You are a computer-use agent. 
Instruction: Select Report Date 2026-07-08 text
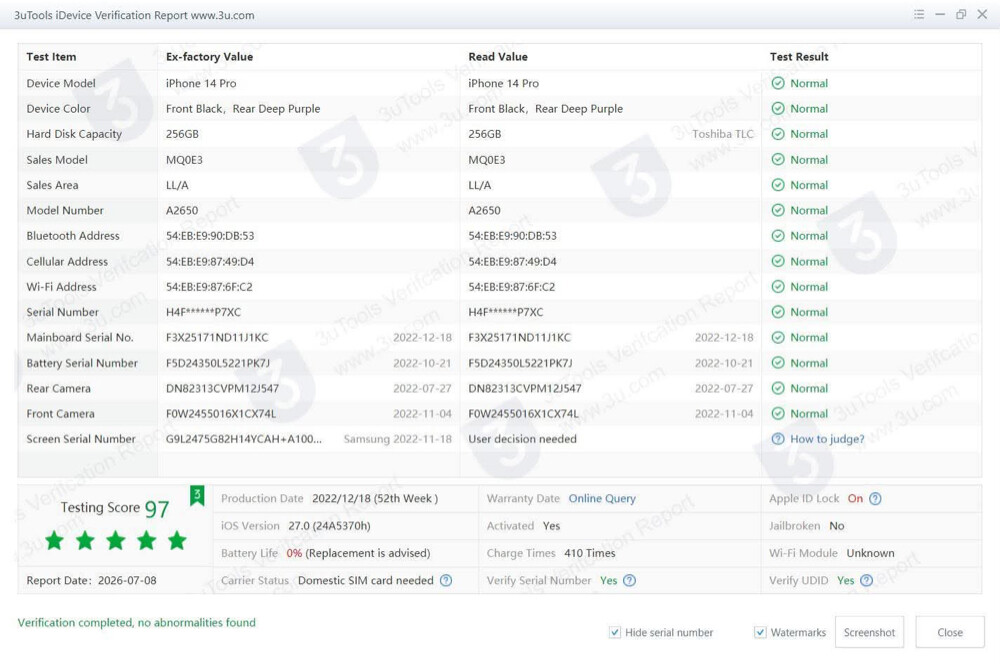91,580
